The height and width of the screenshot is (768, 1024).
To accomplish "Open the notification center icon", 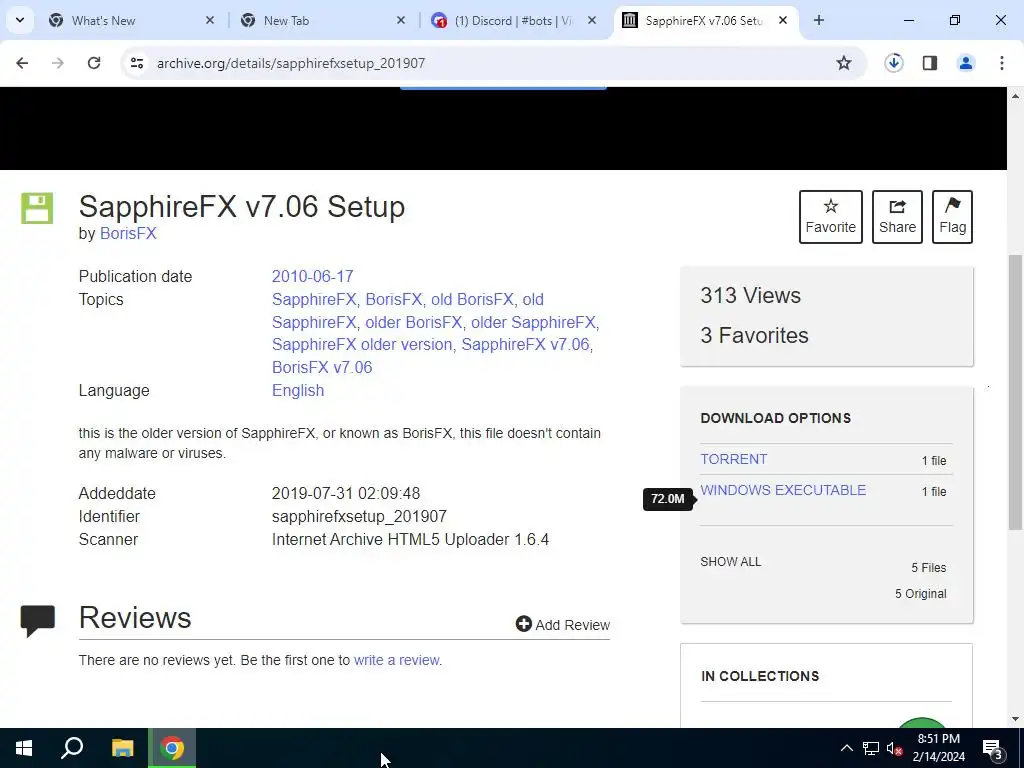I will point(992,748).
